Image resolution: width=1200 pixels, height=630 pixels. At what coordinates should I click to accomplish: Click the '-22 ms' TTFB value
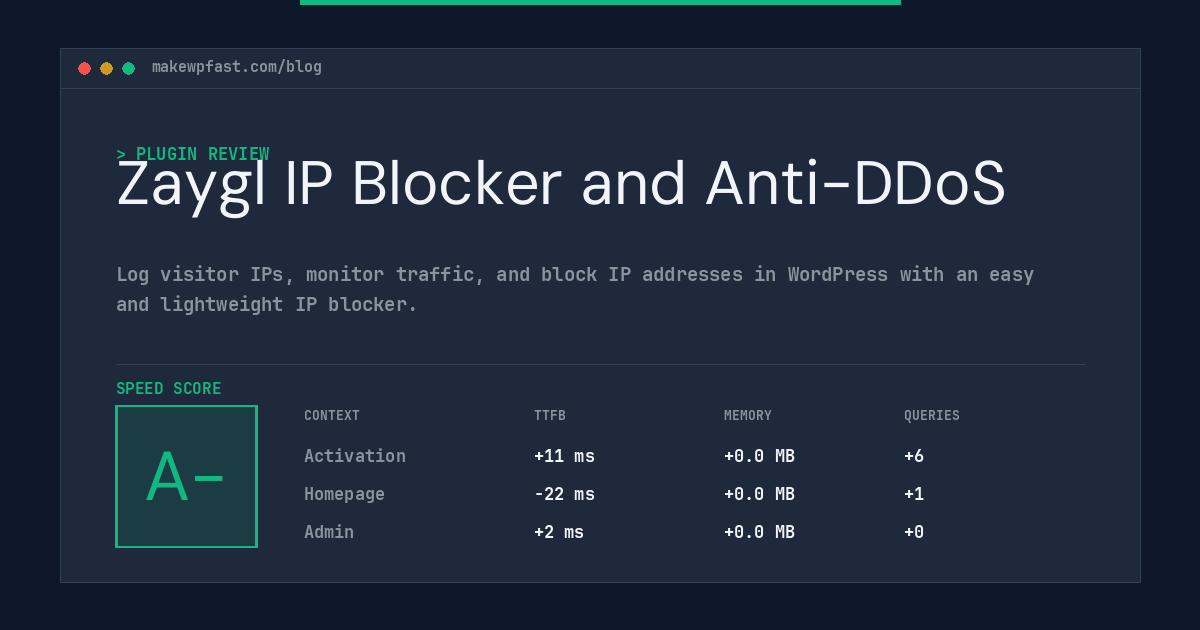[564, 494]
